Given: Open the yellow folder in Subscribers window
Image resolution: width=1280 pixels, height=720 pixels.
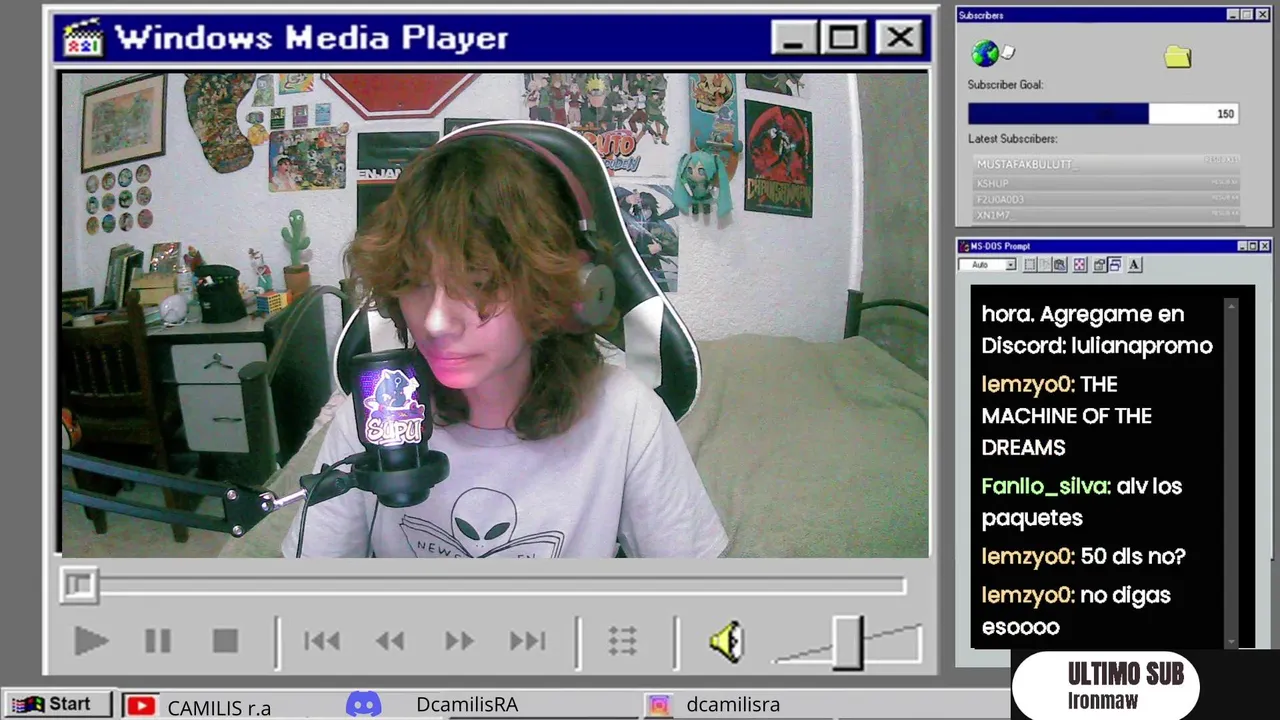Looking at the screenshot, I should coord(1178,56).
